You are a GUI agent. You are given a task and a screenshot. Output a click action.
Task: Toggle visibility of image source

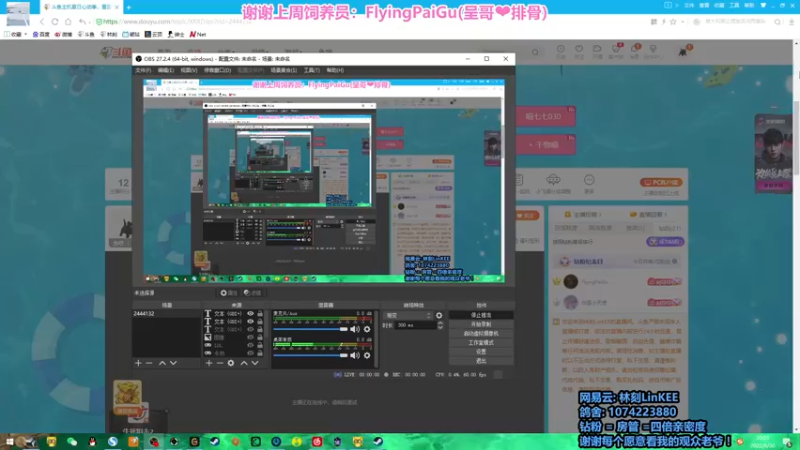pos(251,337)
